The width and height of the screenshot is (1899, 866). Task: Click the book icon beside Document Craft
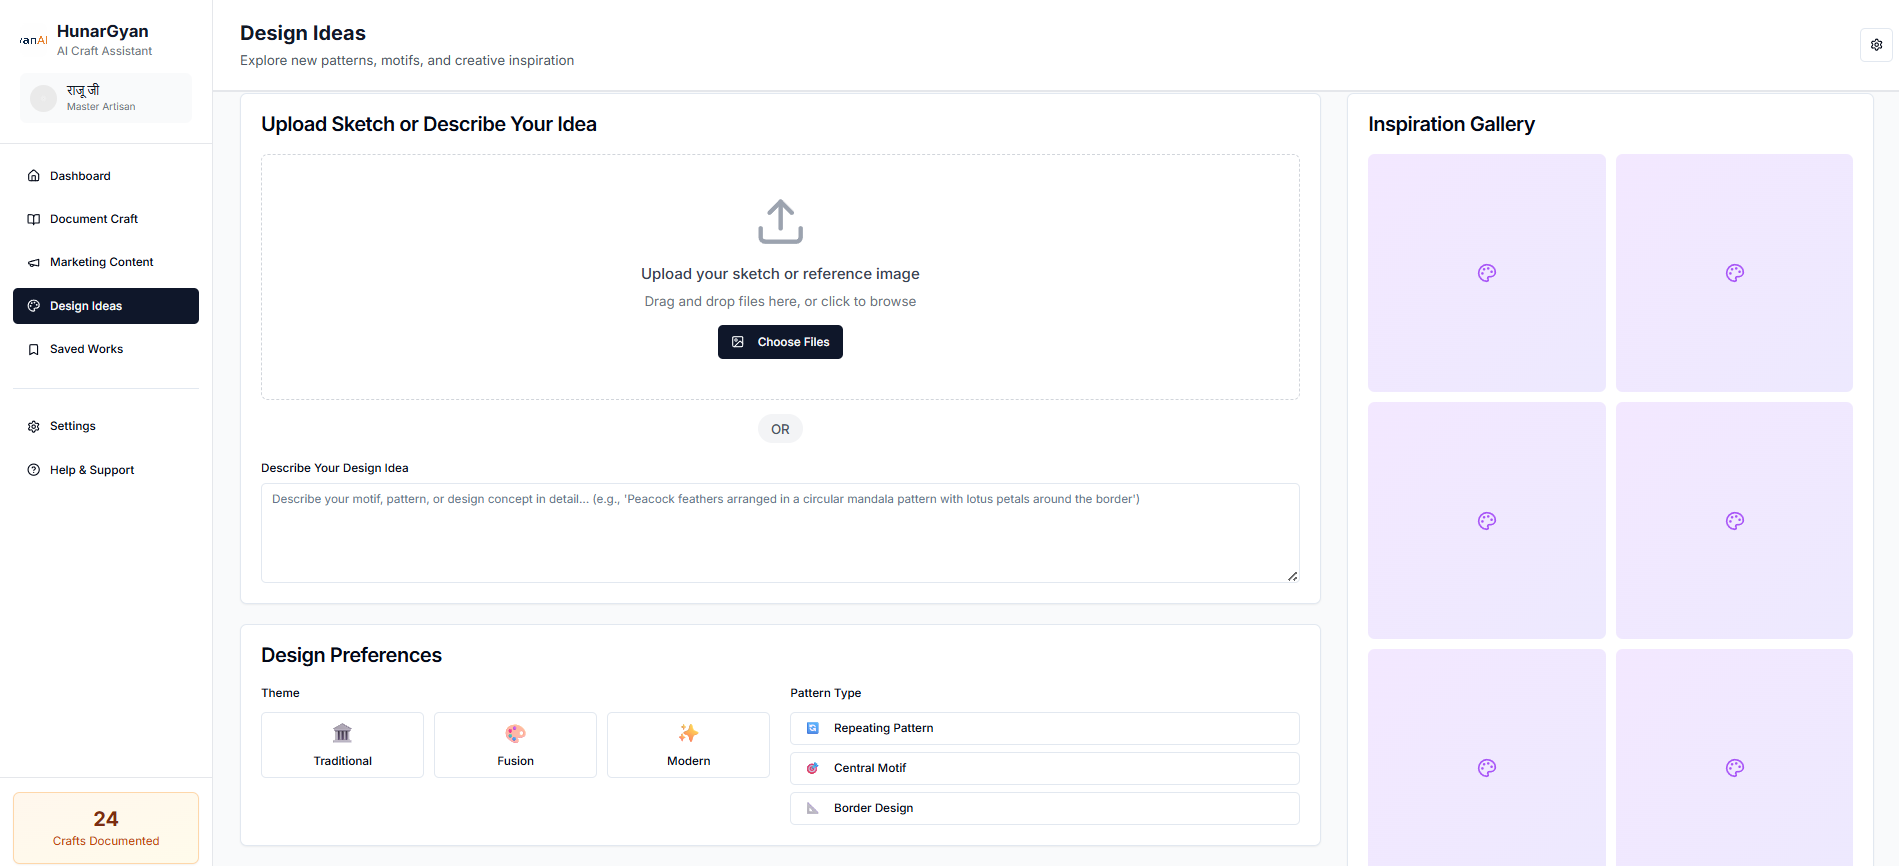click(34, 219)
